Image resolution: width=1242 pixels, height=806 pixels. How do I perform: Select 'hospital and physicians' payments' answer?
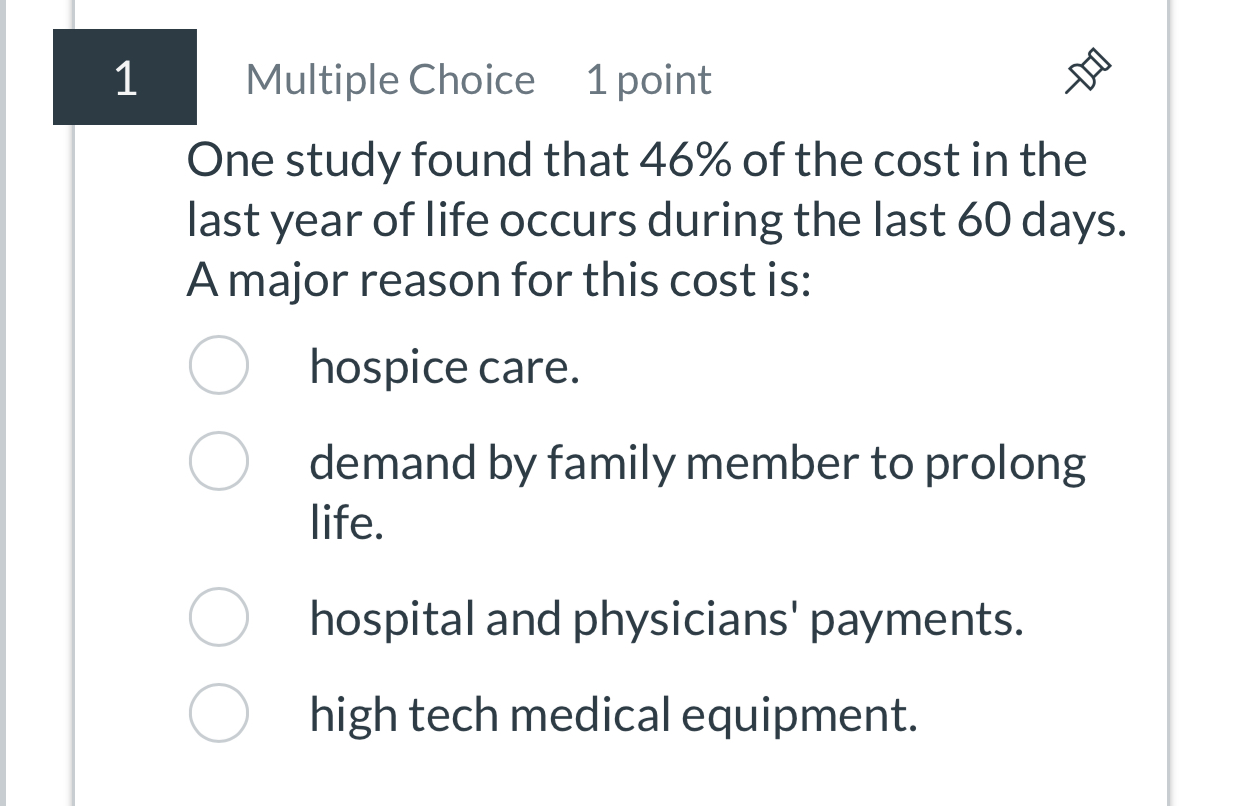[x=218, y=618]
